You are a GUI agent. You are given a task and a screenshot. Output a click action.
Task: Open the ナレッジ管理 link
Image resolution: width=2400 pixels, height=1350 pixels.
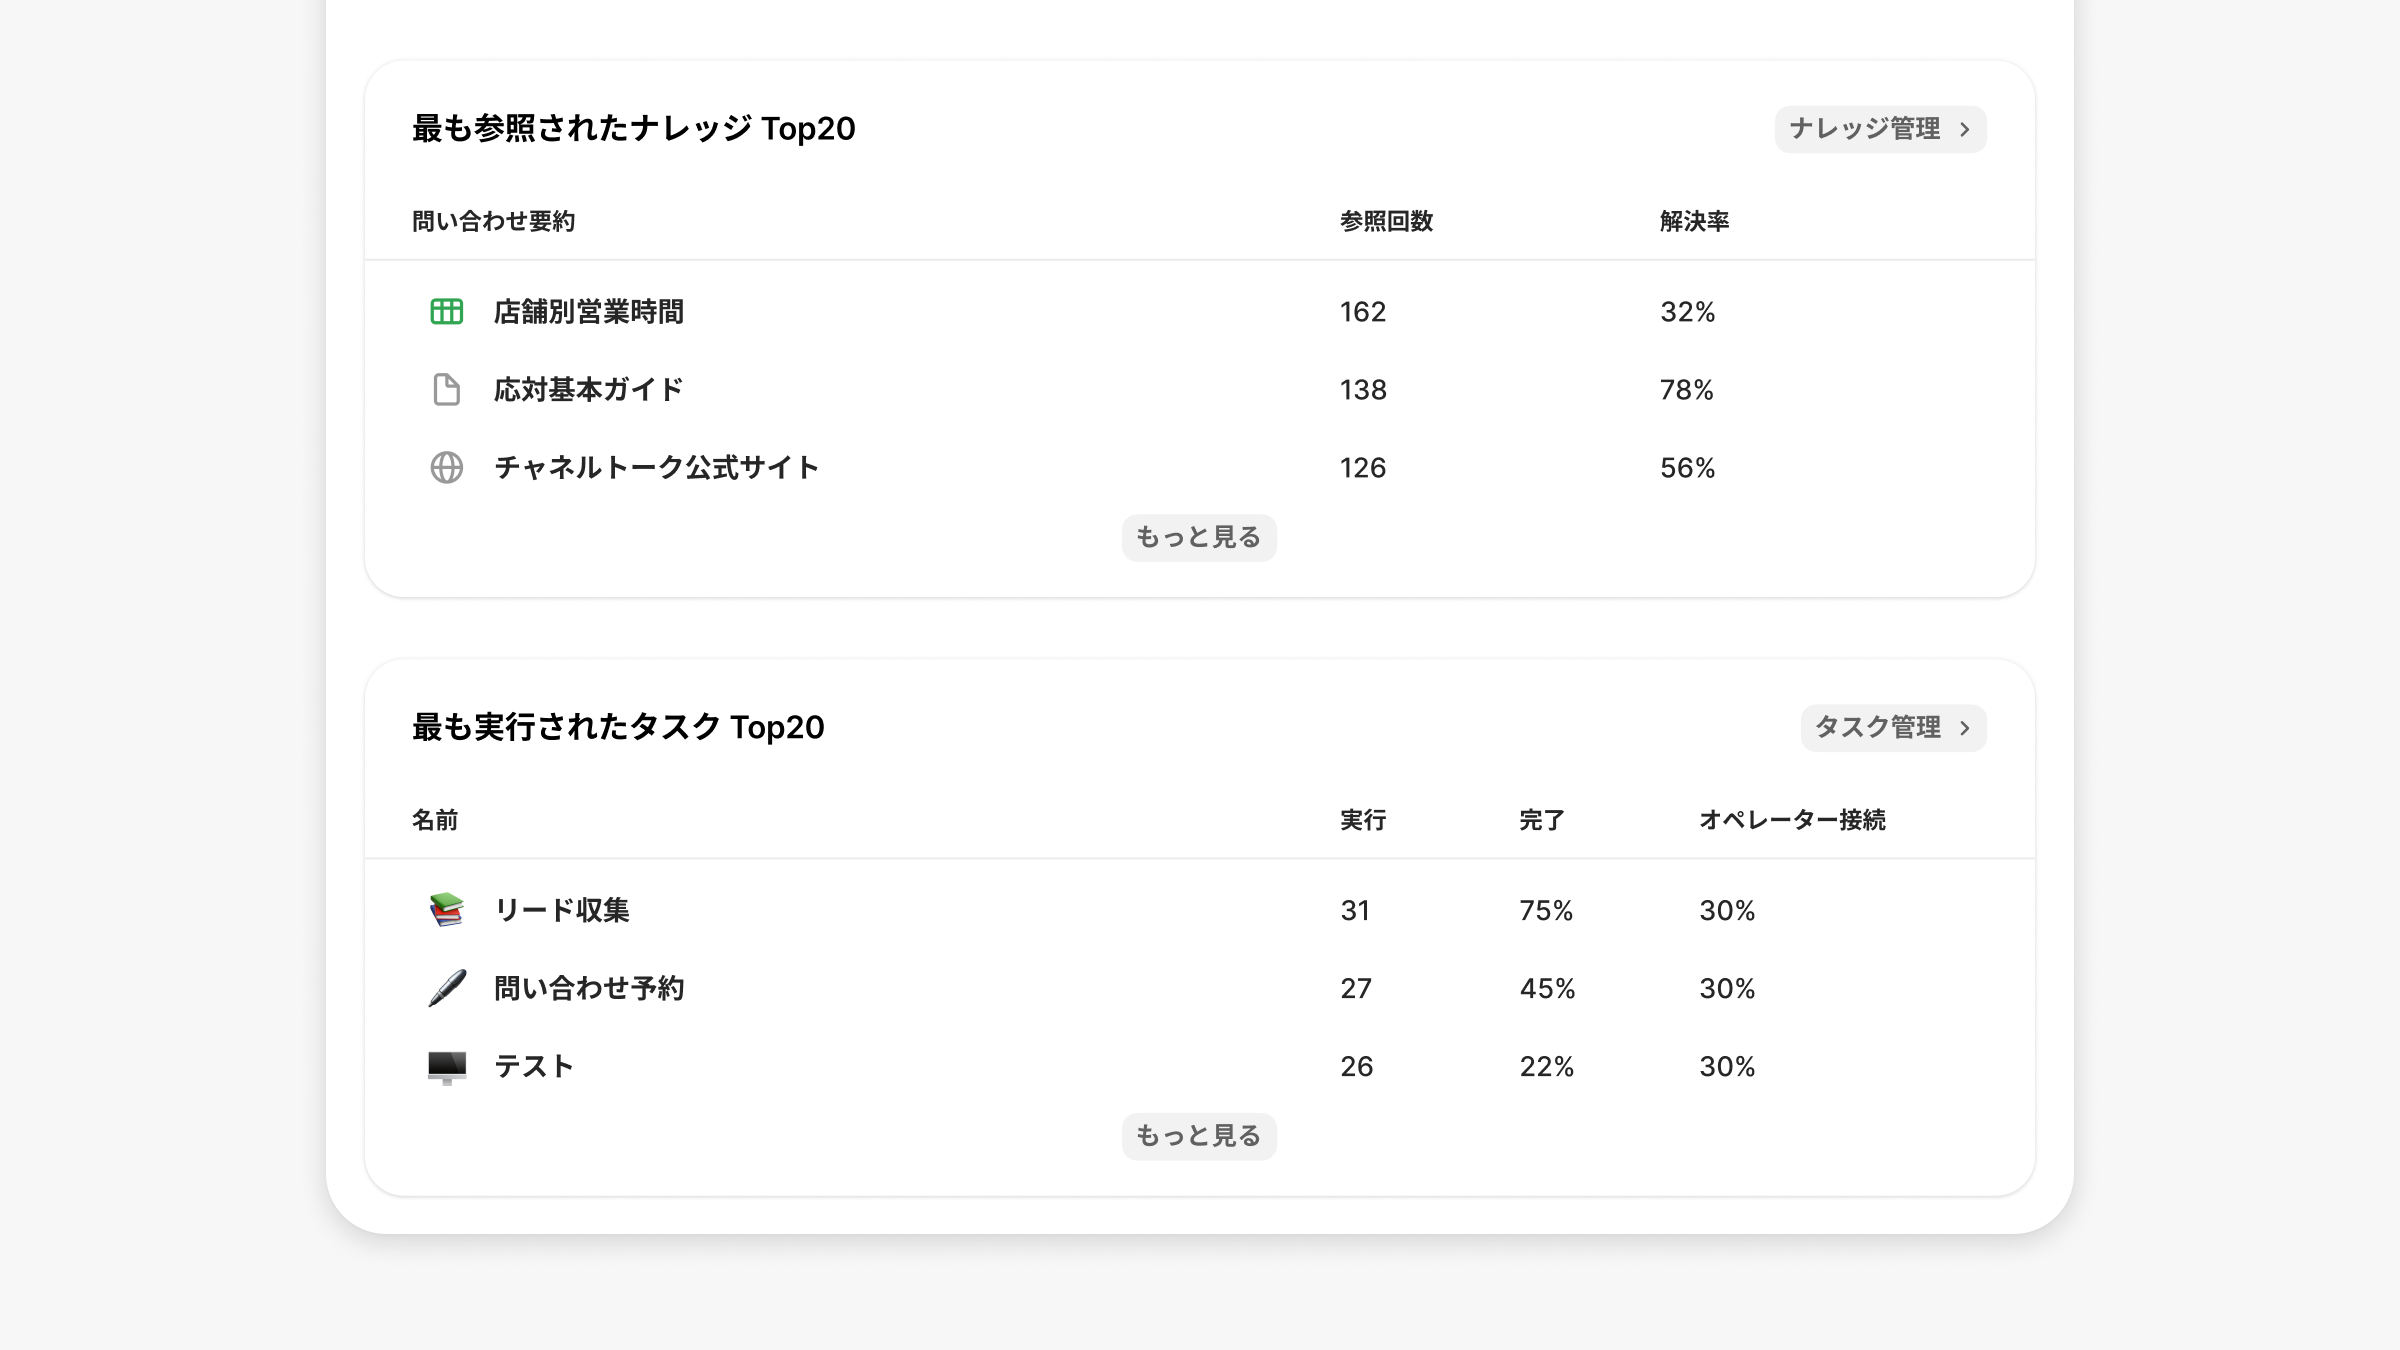1866,129
